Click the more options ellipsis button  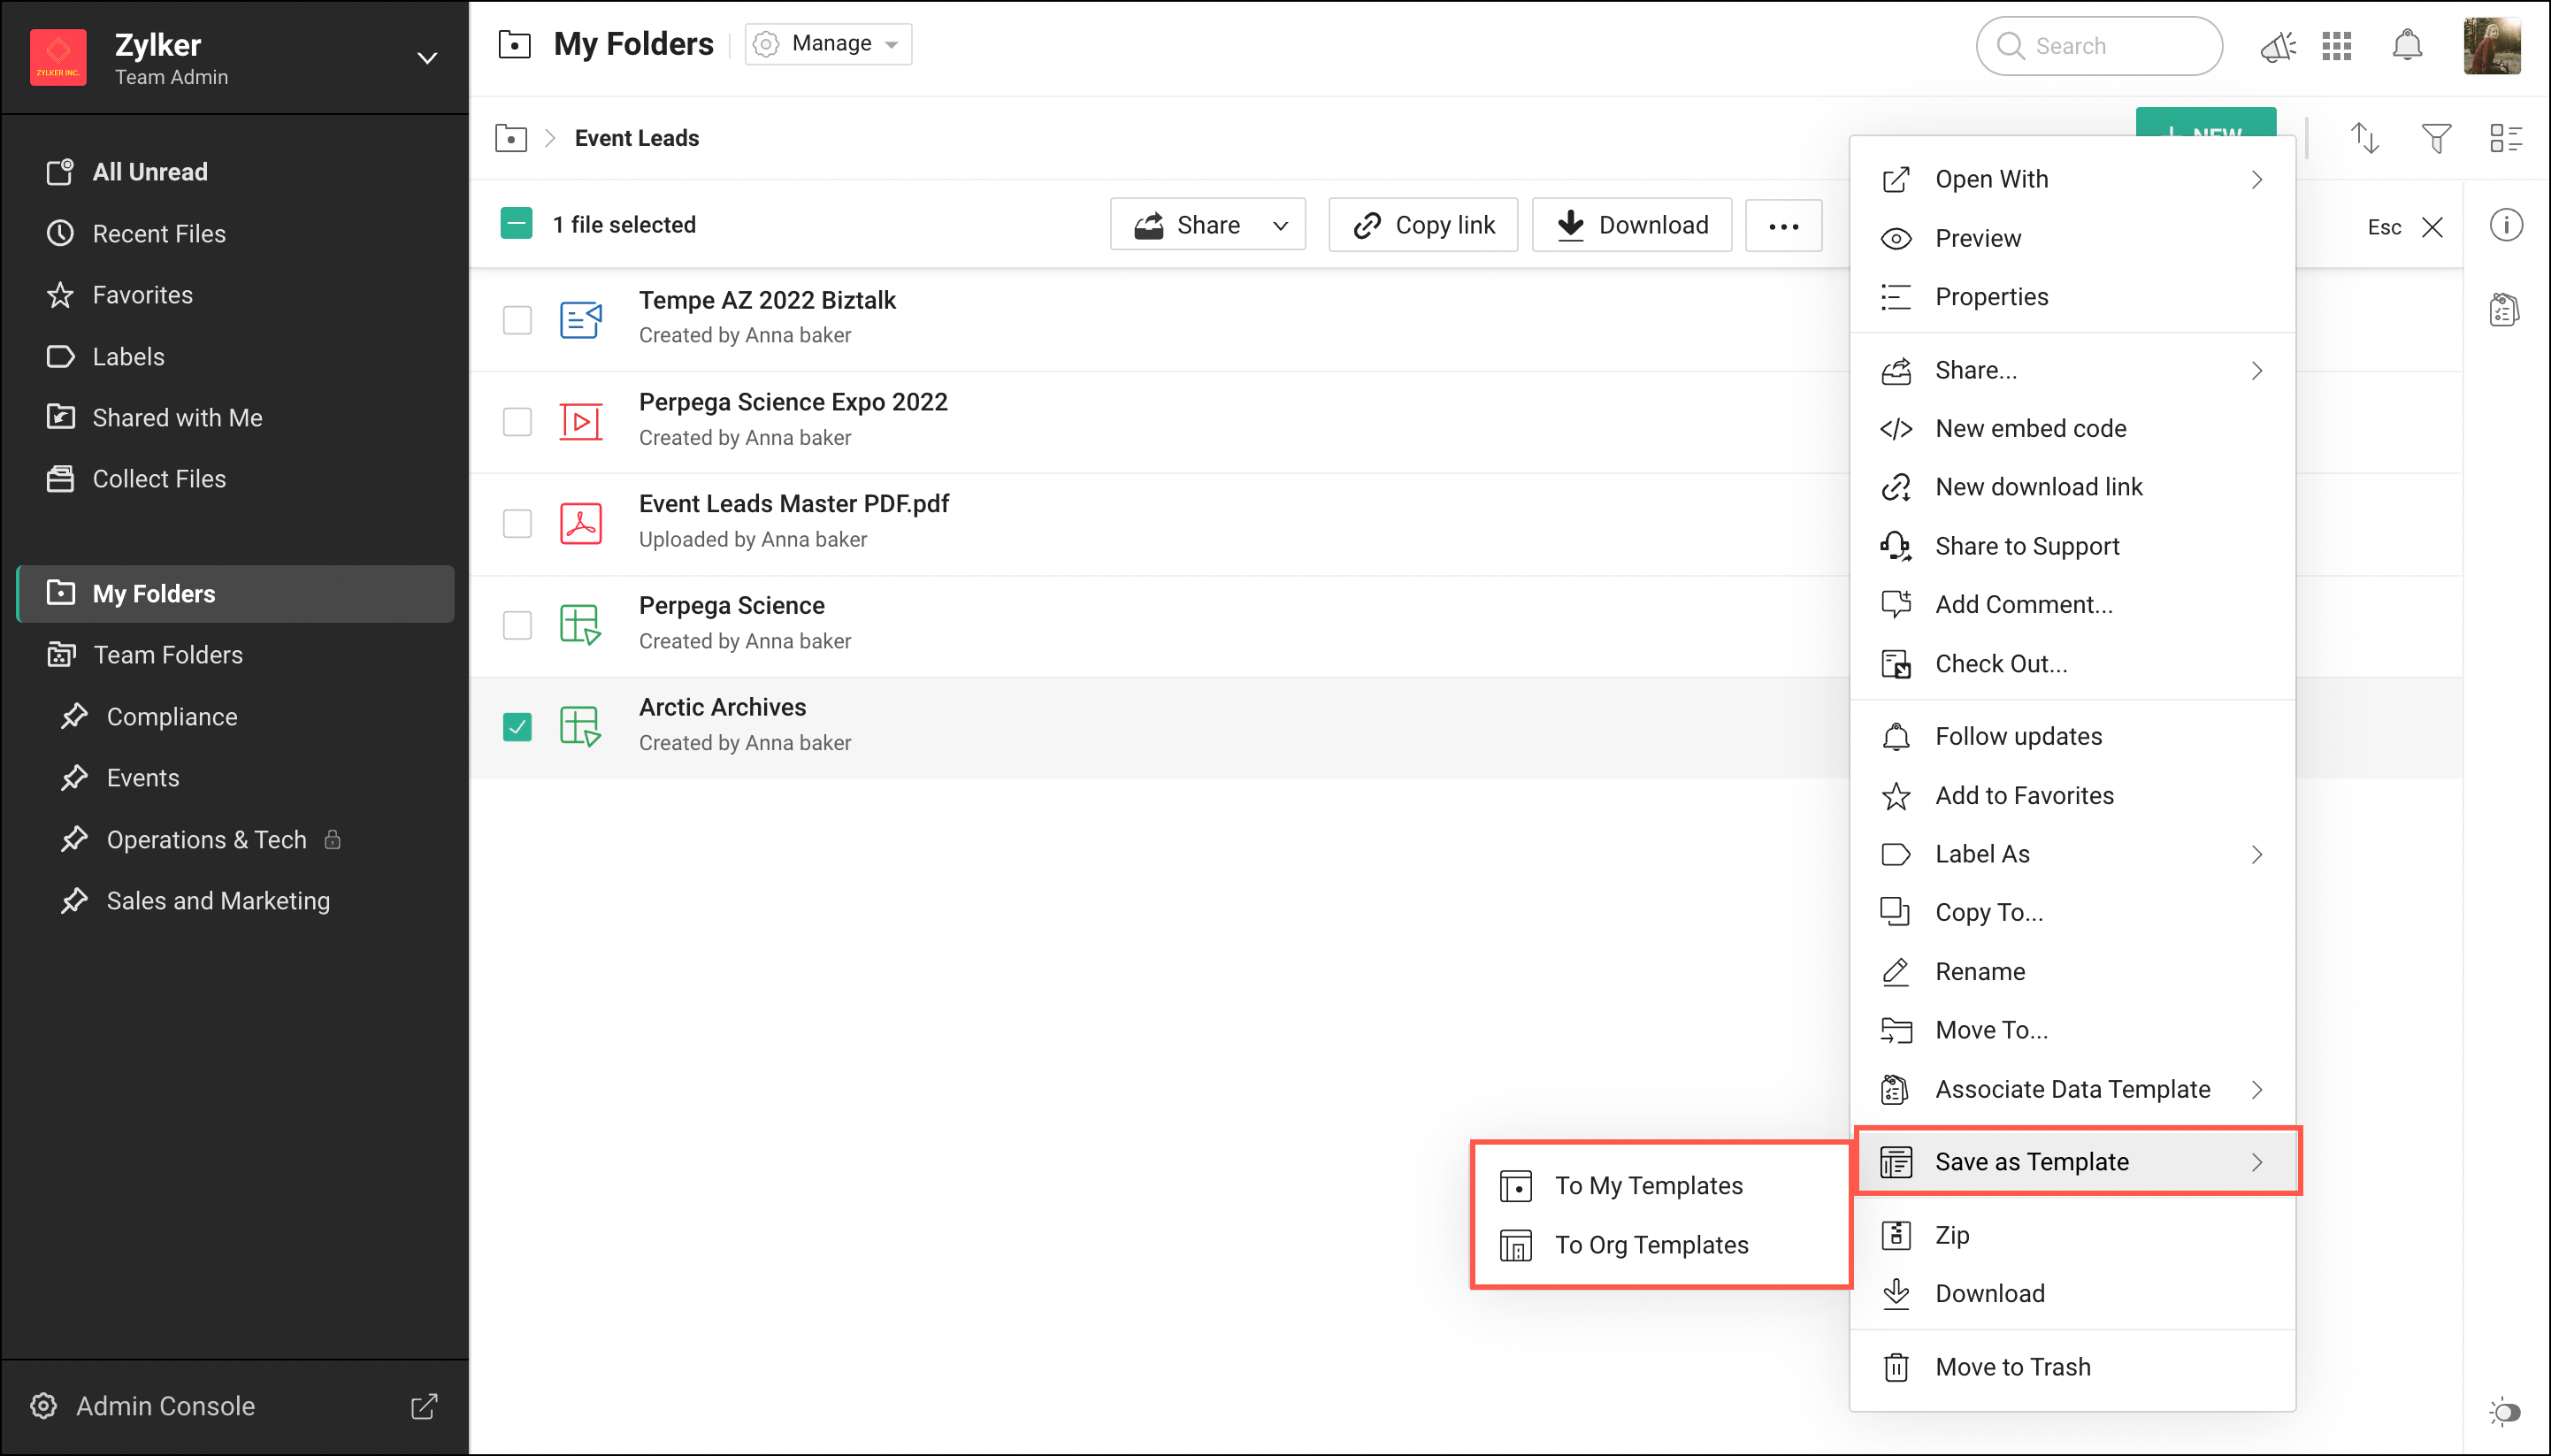[1783, 226]
